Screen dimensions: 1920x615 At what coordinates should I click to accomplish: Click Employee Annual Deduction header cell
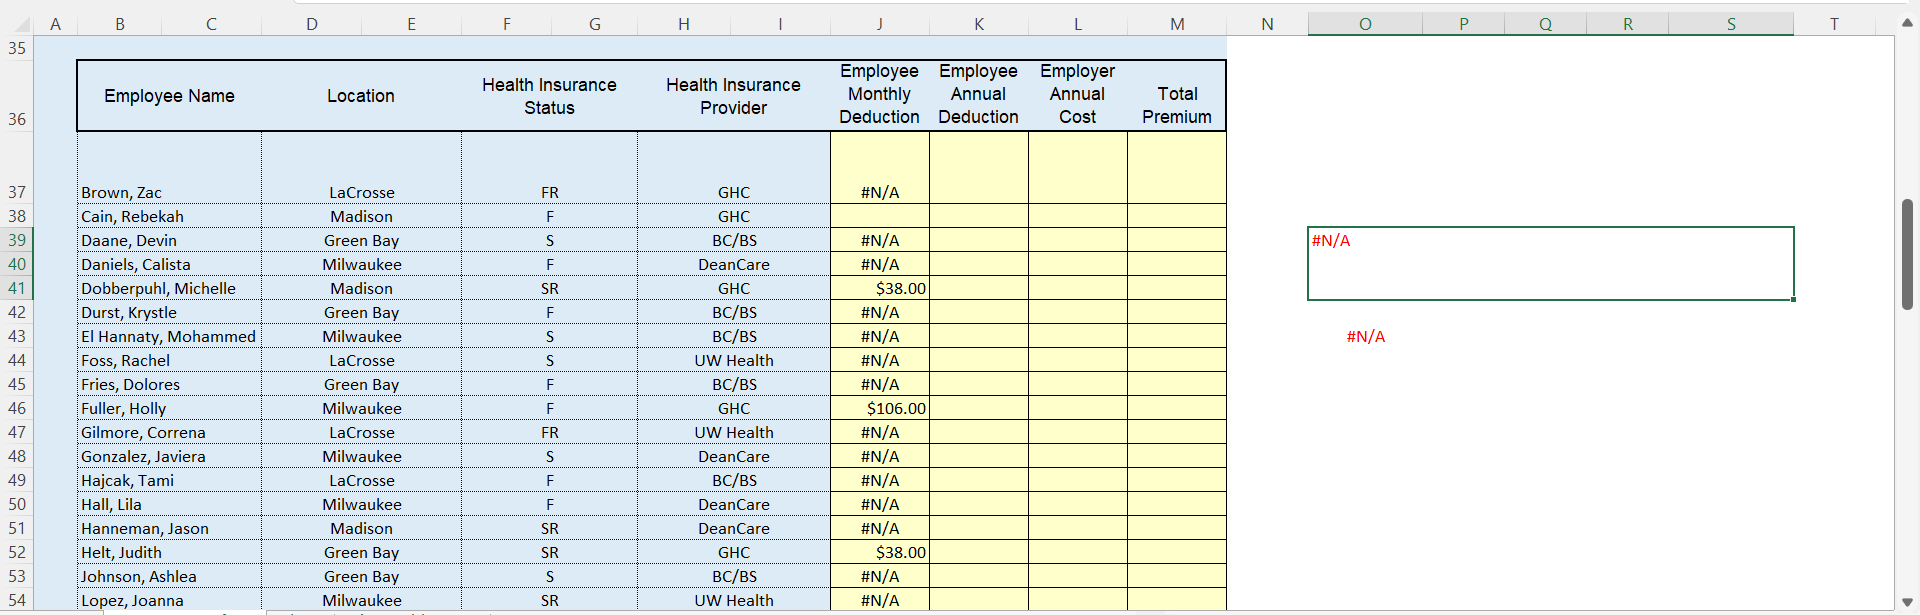[x=978, y=96]
